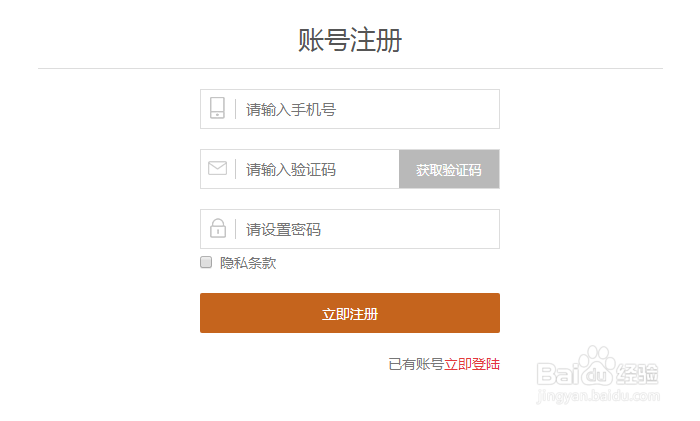Click the 经验 characters in the watermark
Viewport: 700px width, 421px height.
click(x=638, y=374)
